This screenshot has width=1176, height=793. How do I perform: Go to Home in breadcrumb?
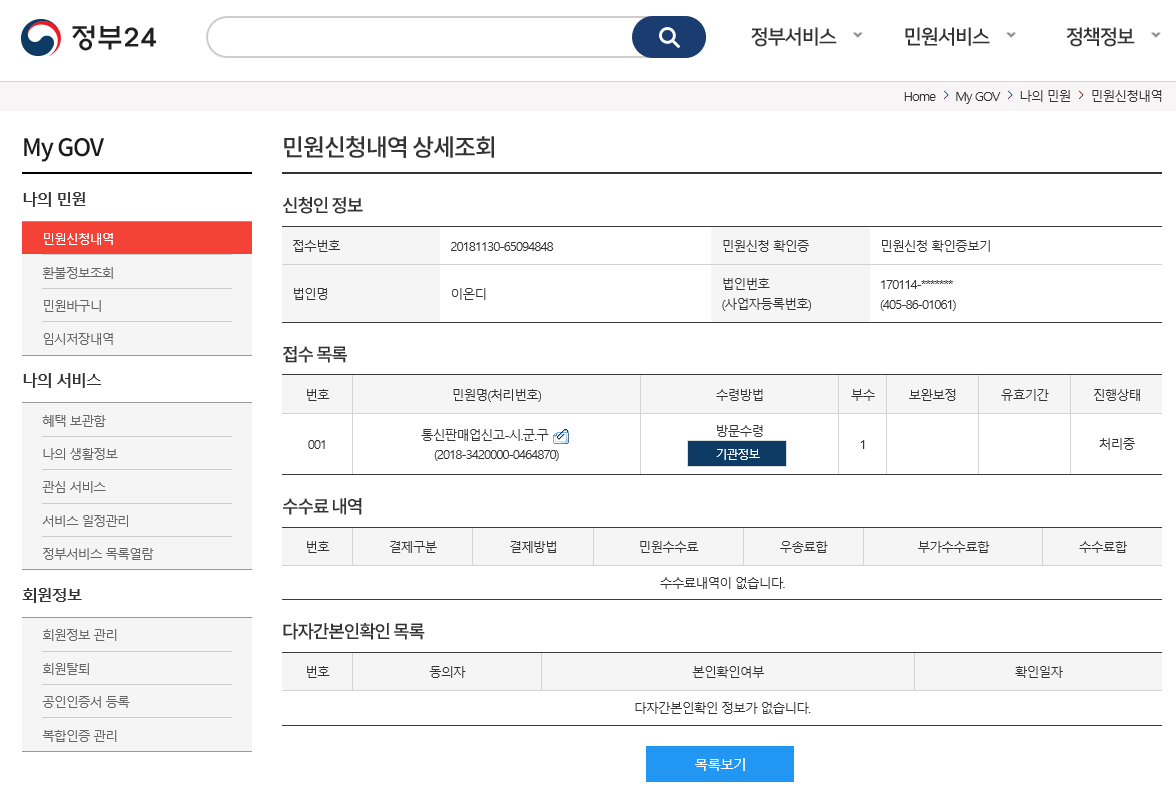coord(920,96)
